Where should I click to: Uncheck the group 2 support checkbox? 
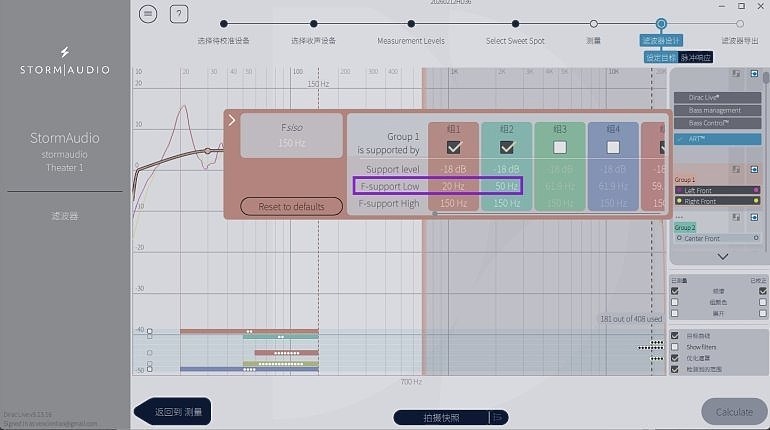click(x=507, y=147)
